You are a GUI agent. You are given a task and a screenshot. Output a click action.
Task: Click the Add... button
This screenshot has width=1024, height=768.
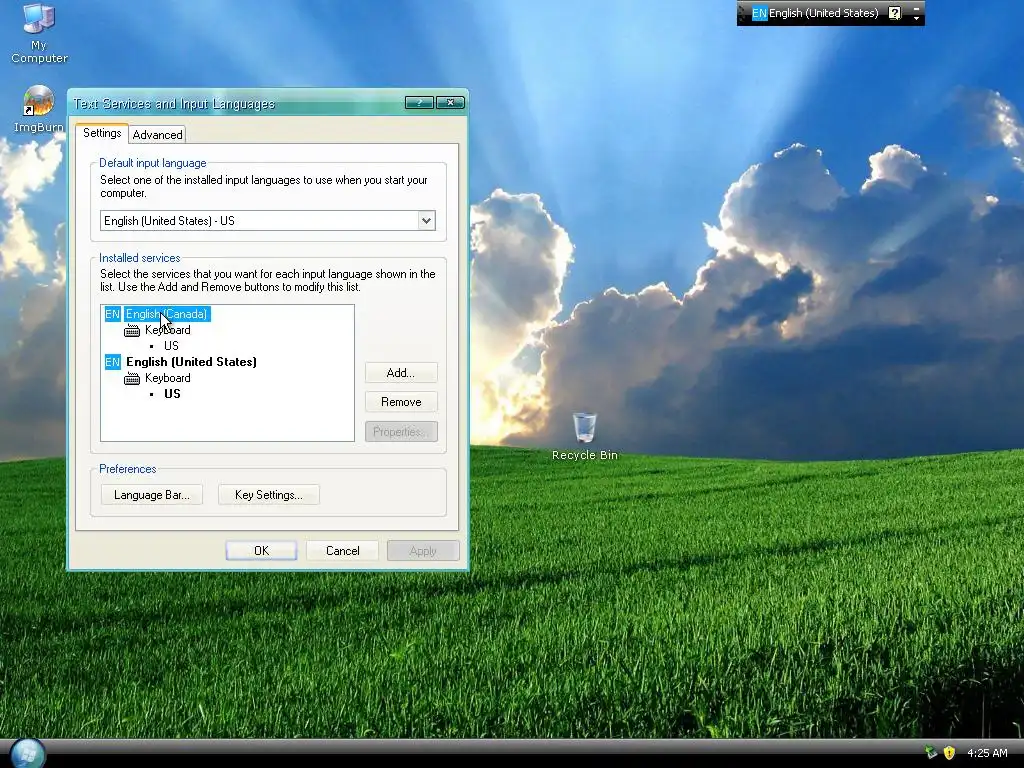coord(401,373)
